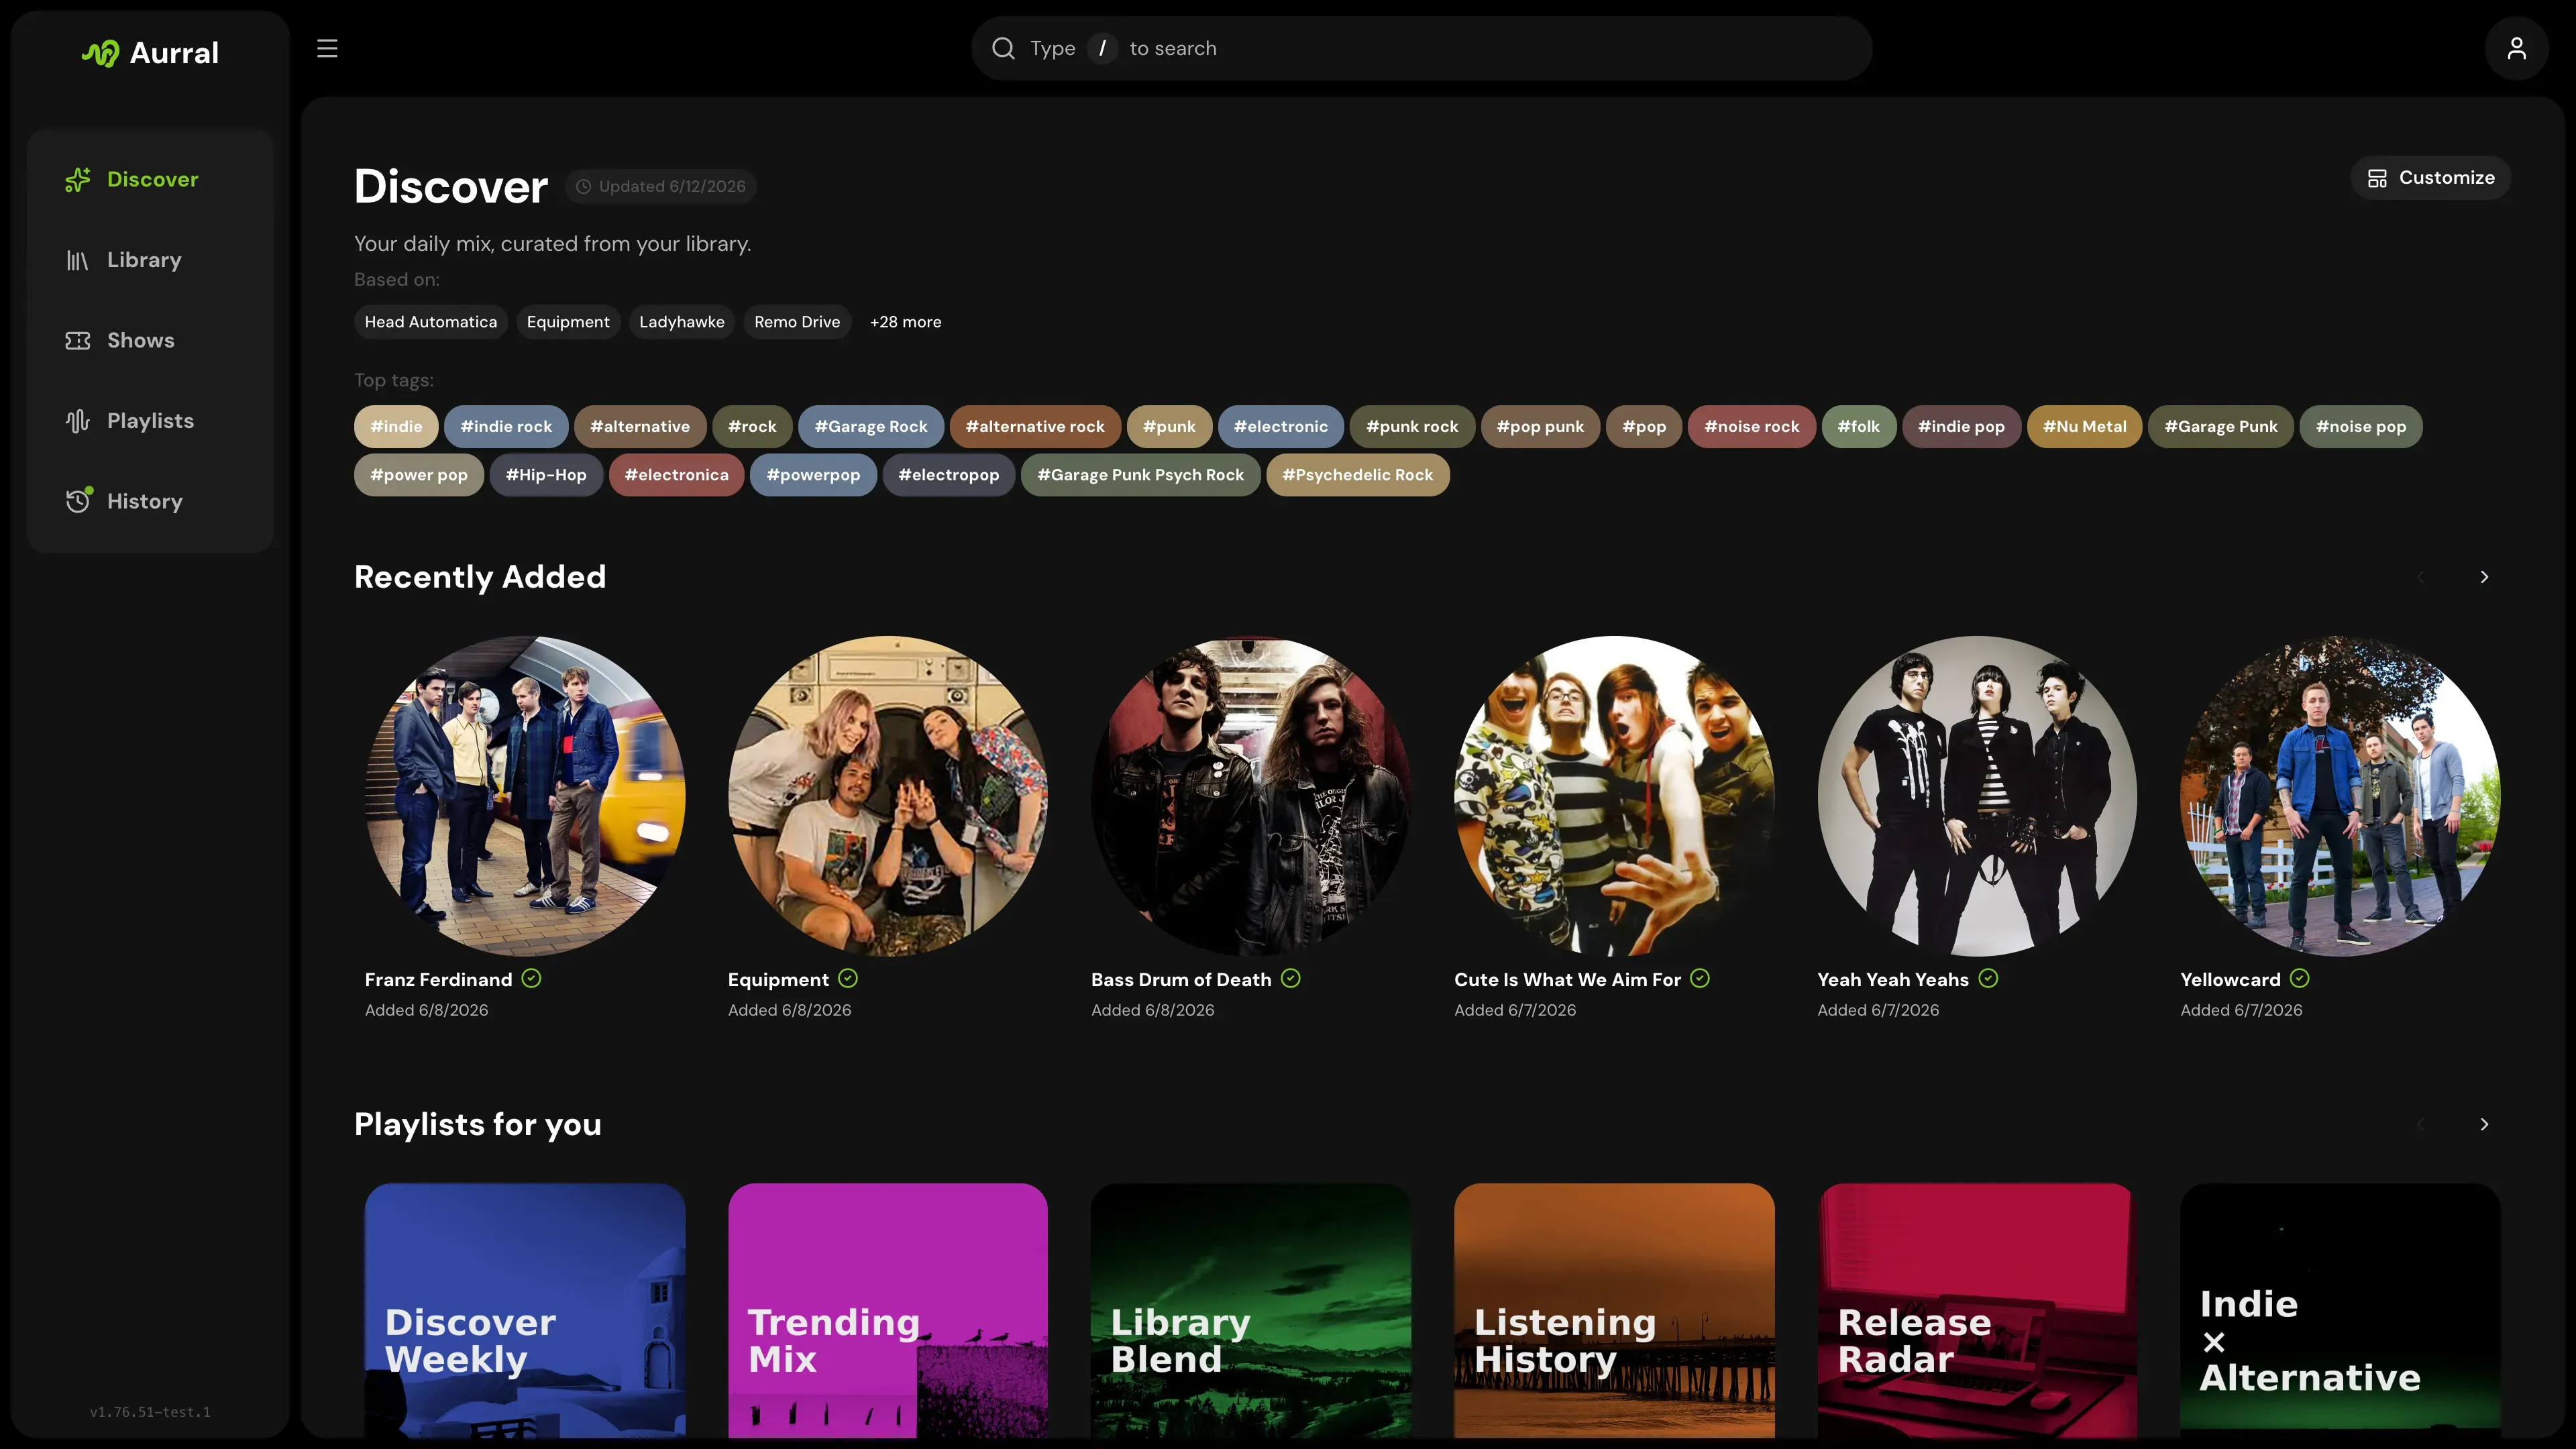The image size is (2576, 1449).
Task: Click the search input field
Action: [x=1421, y=48]
